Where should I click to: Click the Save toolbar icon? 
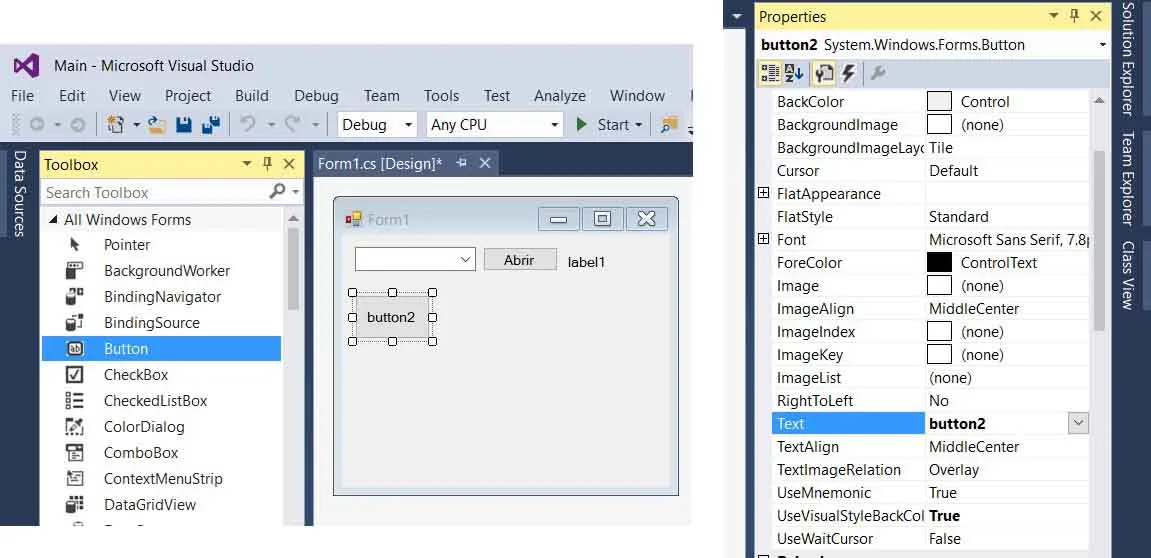pyautogui.click(x=184, y=125)
